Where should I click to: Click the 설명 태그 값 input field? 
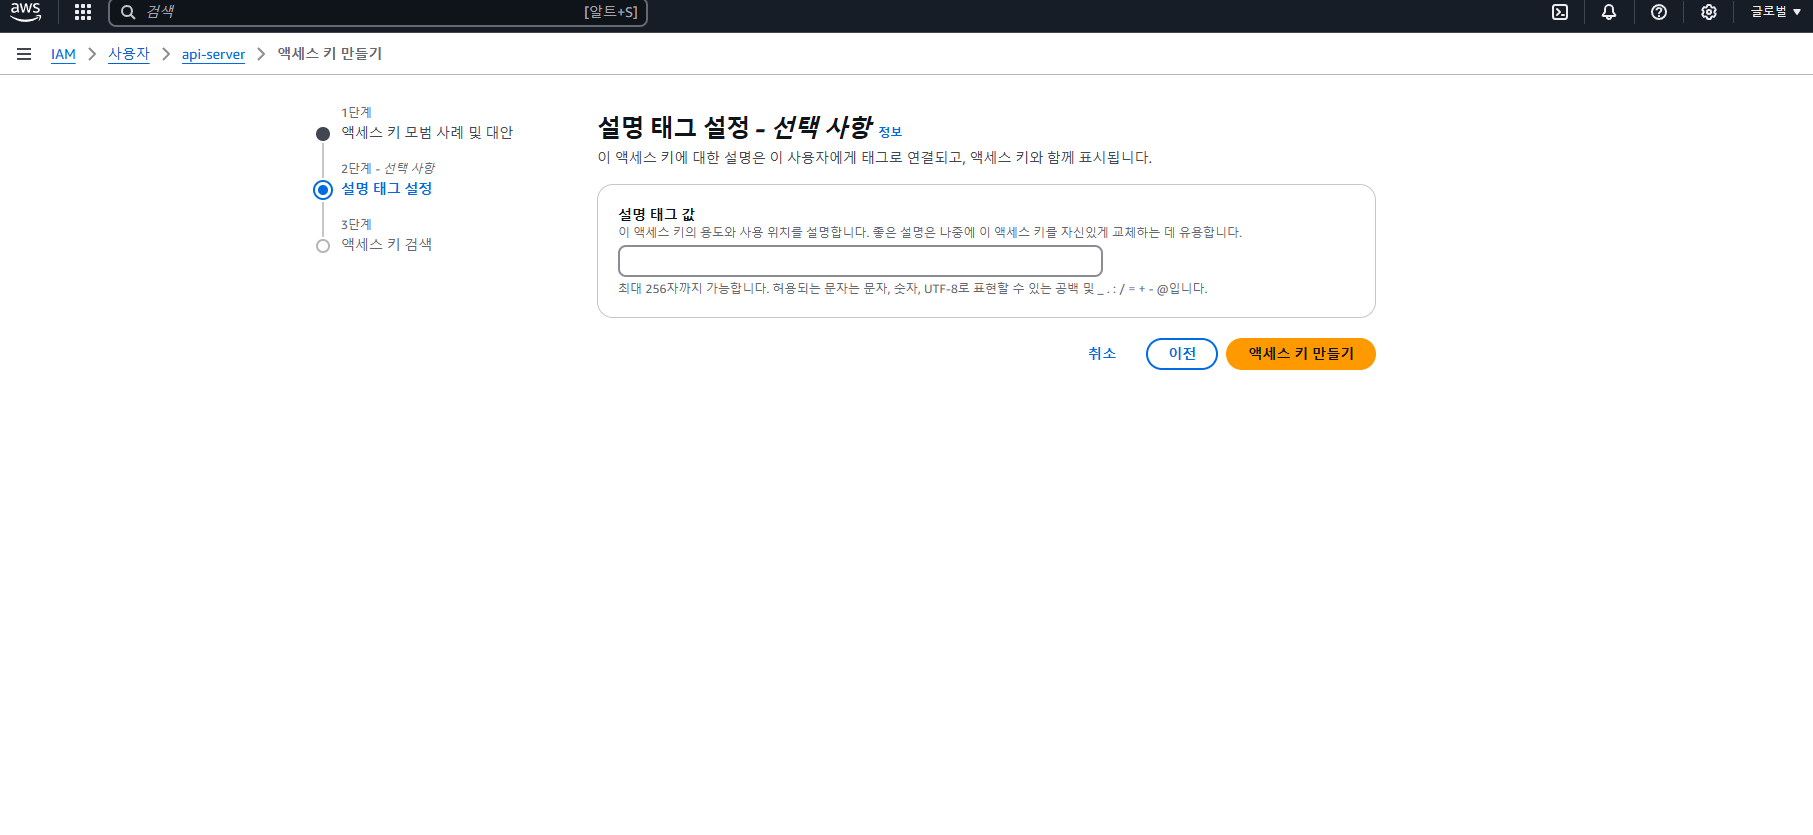860,261
